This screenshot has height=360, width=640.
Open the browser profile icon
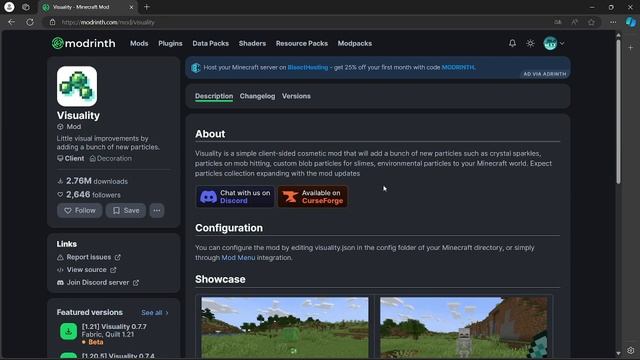click(x=9, y=7)
